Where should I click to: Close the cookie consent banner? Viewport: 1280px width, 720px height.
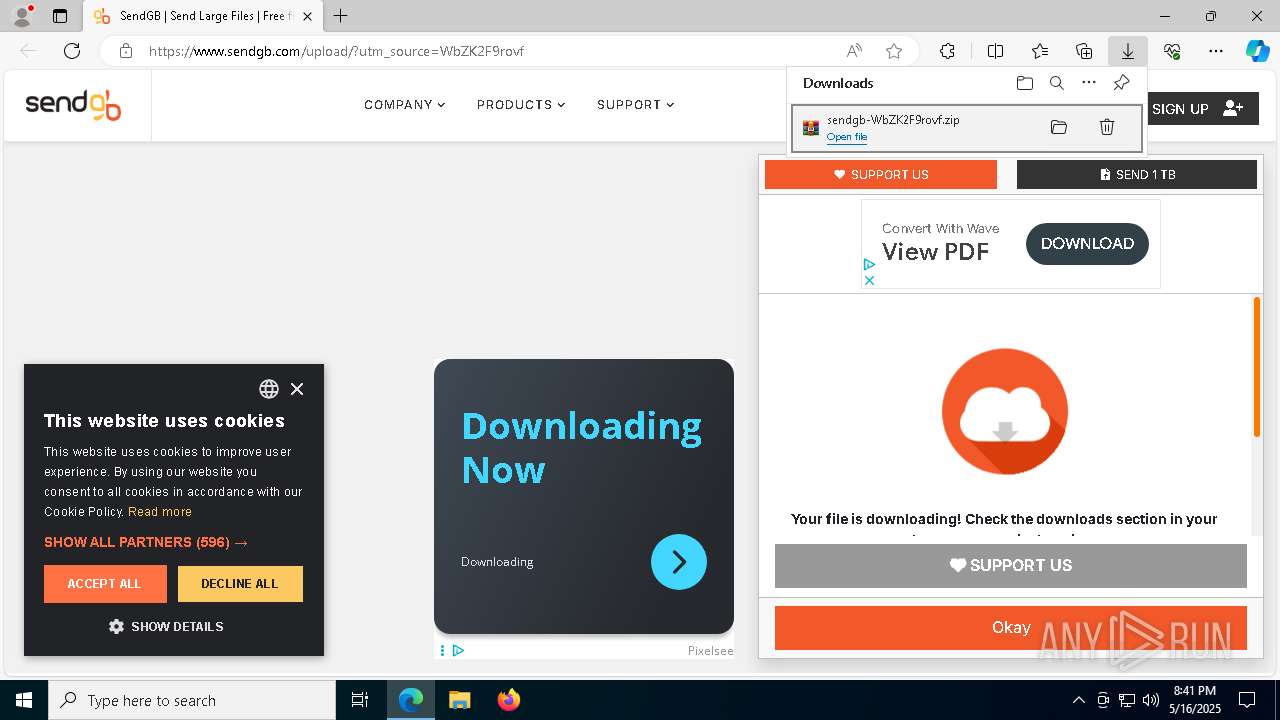(297, 389)
